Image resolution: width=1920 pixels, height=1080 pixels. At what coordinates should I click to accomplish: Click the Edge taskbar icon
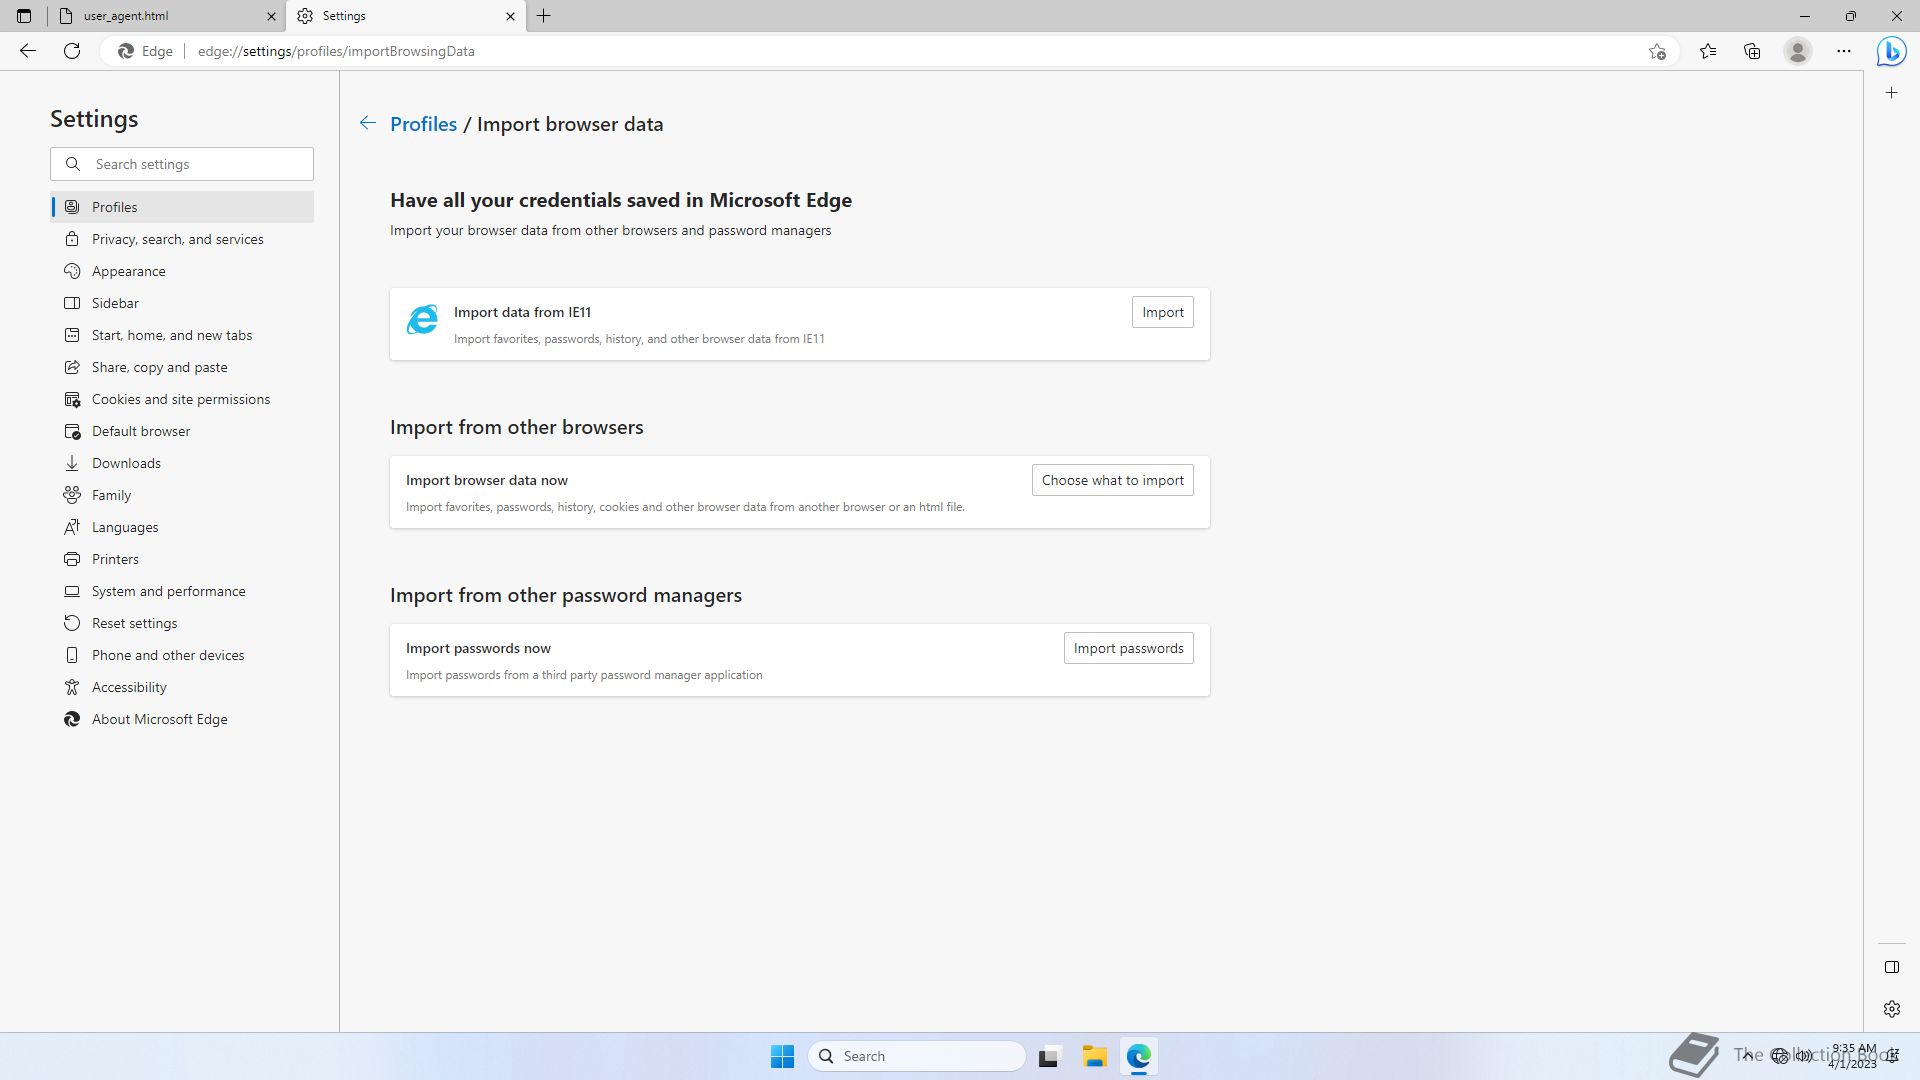[x=1139, y=1056]
